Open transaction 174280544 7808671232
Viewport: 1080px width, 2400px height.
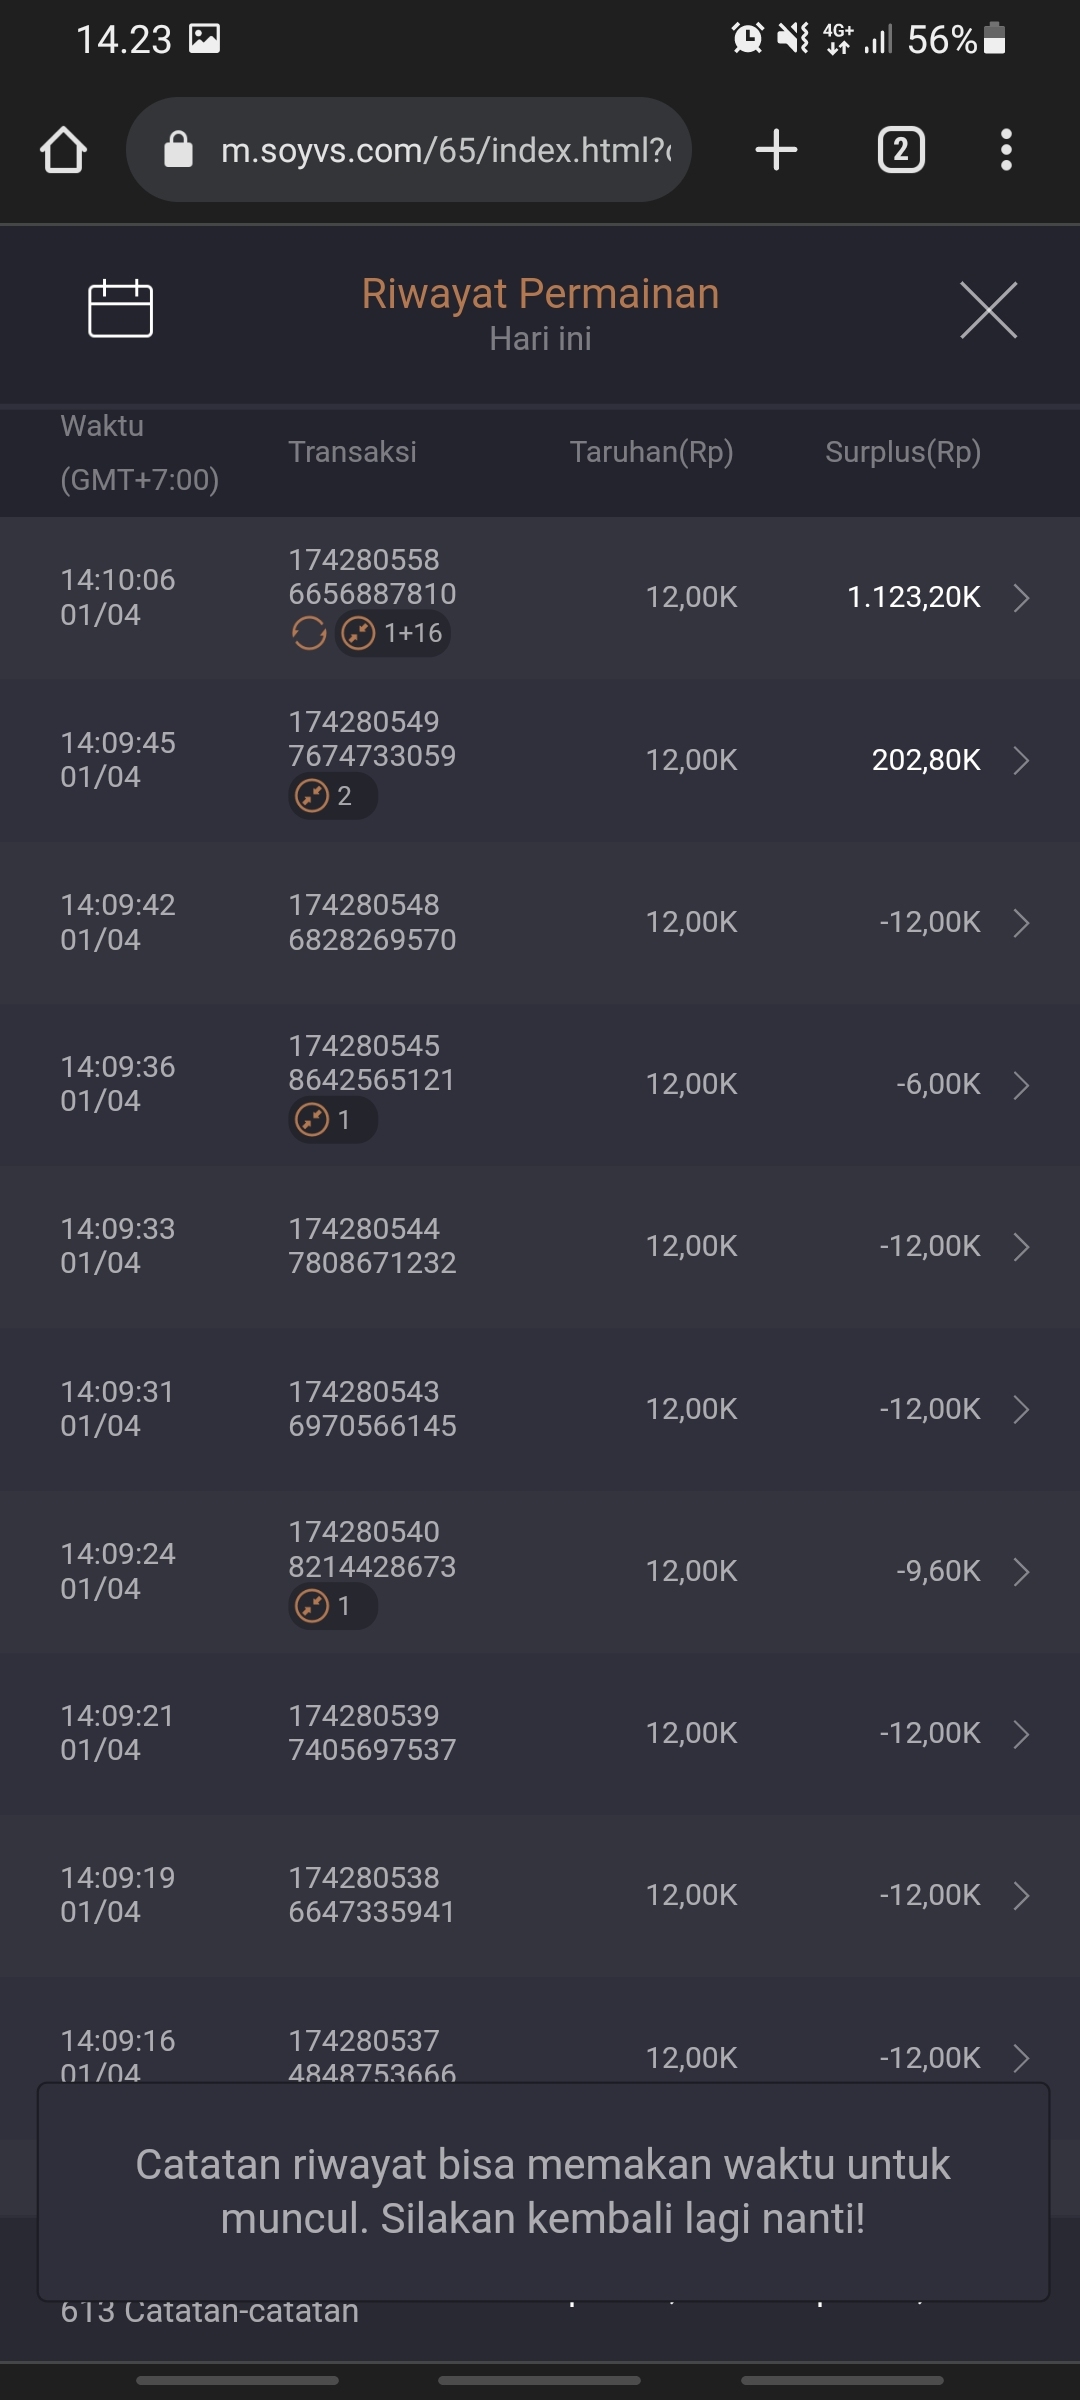point(372,1246)
